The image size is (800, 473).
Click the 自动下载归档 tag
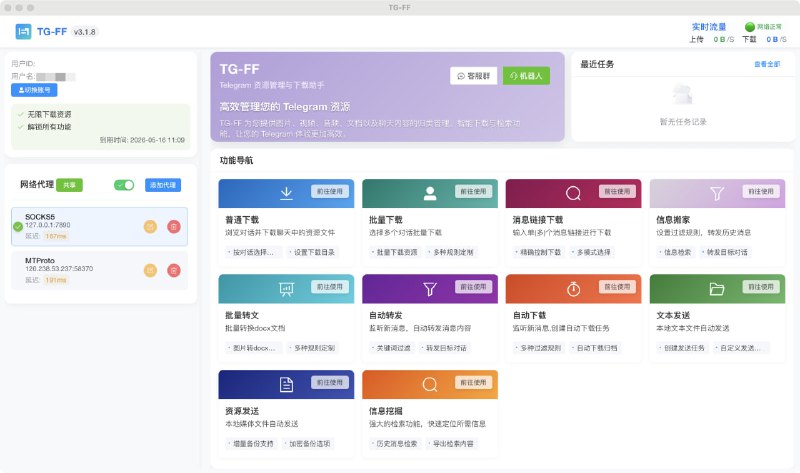[595, 348]
